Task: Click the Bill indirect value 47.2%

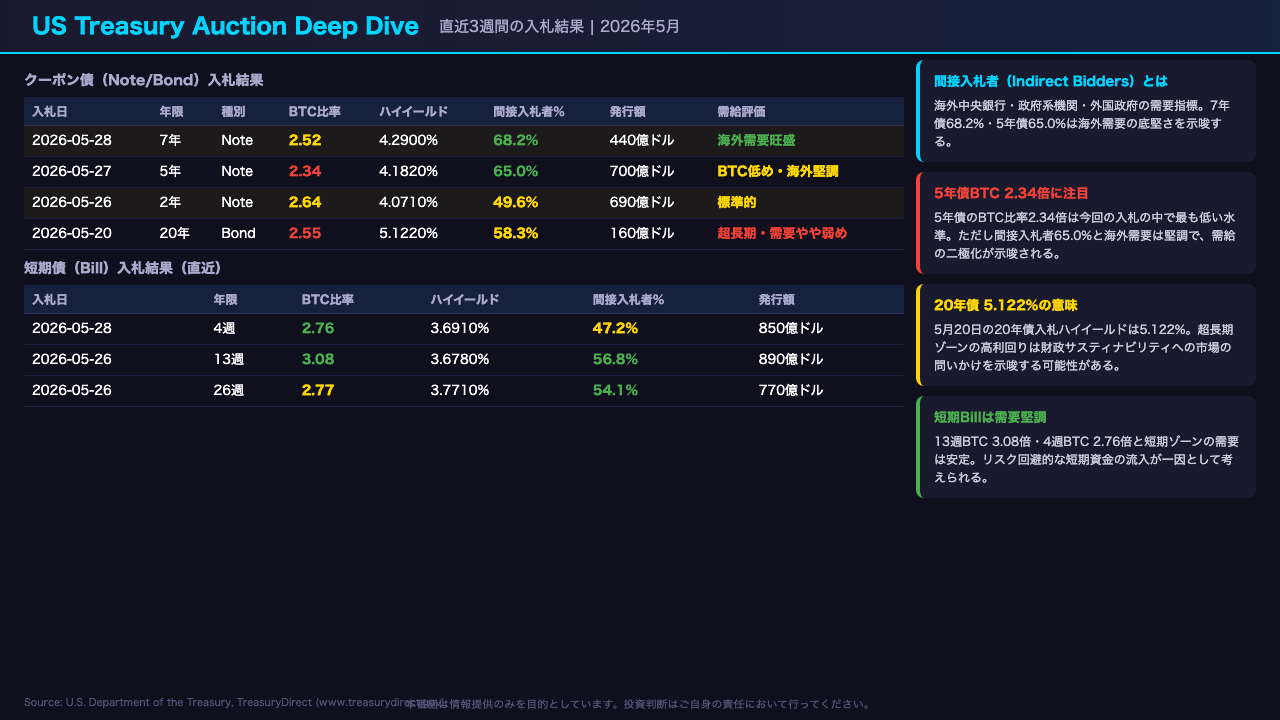Action: click(x=615, y=328)
